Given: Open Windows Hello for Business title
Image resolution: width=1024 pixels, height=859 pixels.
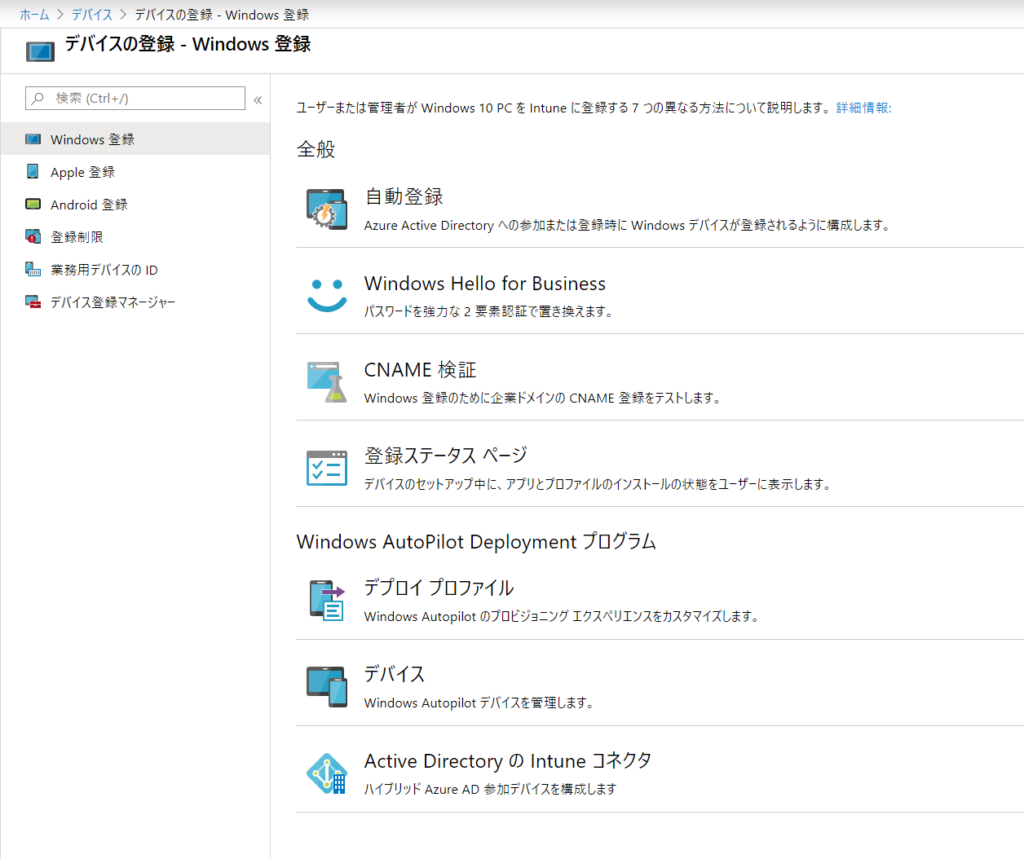Looking at the screenshot, I should point(485,284).
